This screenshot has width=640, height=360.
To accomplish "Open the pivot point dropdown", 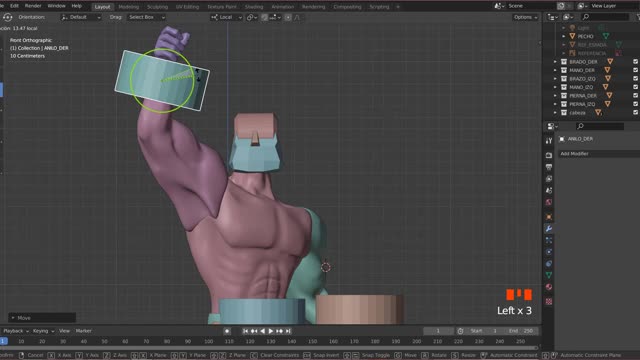I will coord(251,17).
